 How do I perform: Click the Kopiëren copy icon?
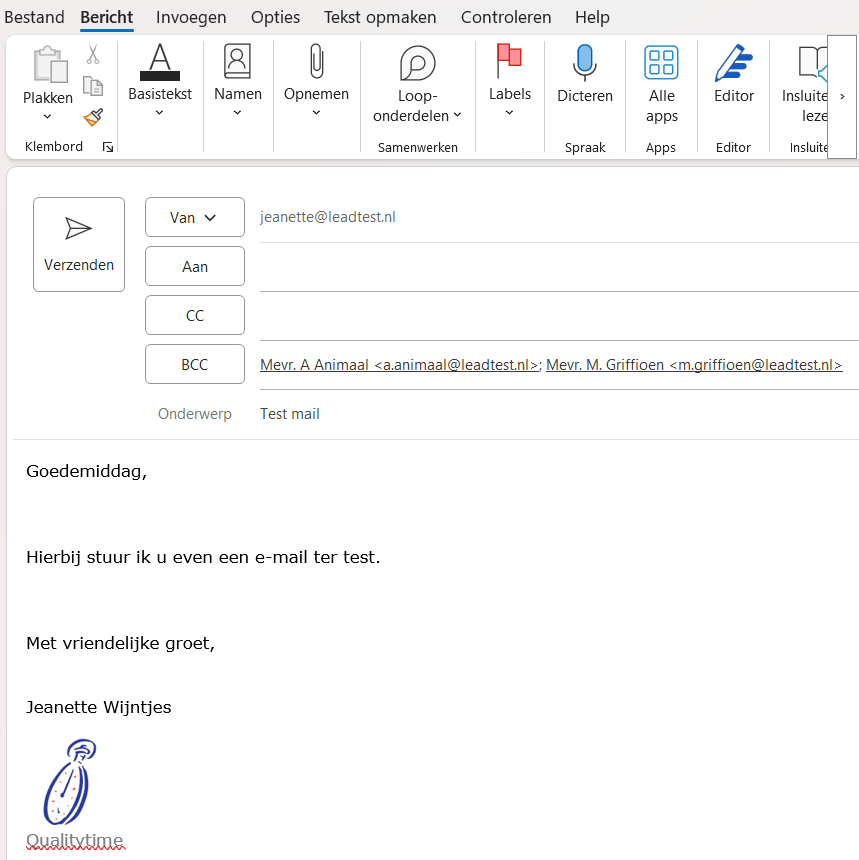coord(93,86)
